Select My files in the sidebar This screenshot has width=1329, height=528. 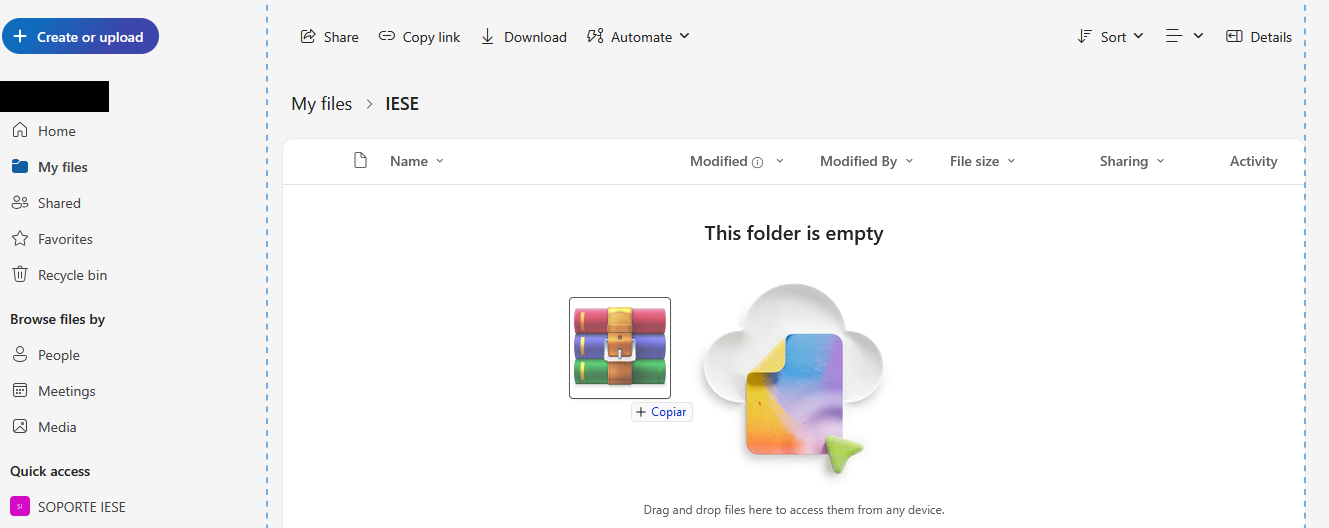pyautogui.click(x=62, y=167)
